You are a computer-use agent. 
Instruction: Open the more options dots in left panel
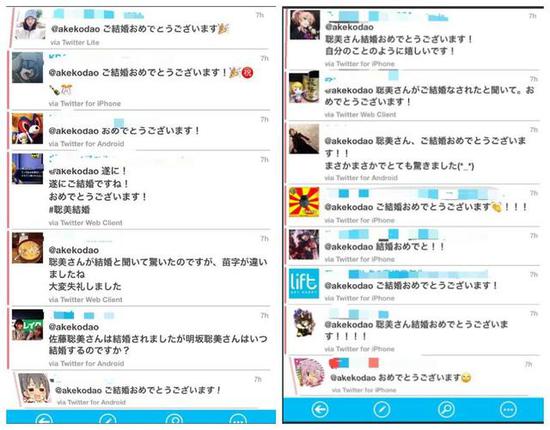[x=238, y=419]
